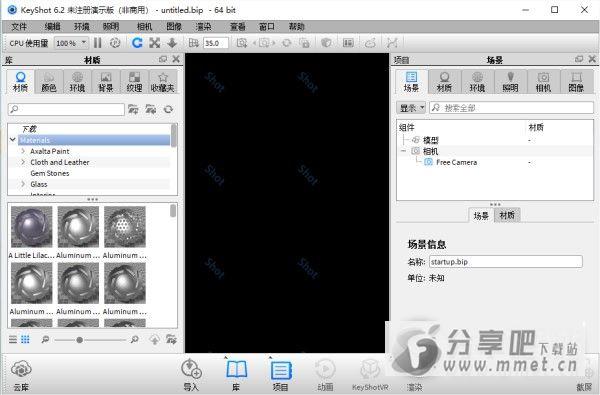
Task: Select Free Camera in scene tree
Action: coord(457,162)
